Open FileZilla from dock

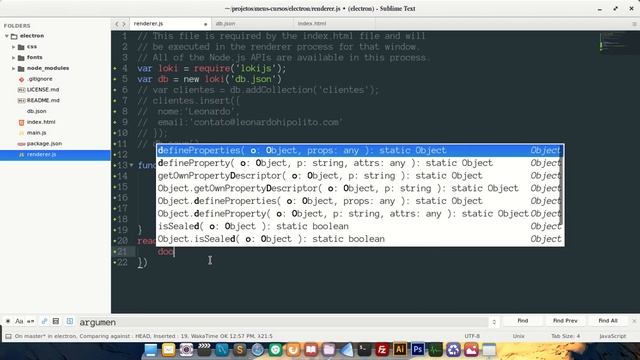pyautogui.click(x=382, y=350)
